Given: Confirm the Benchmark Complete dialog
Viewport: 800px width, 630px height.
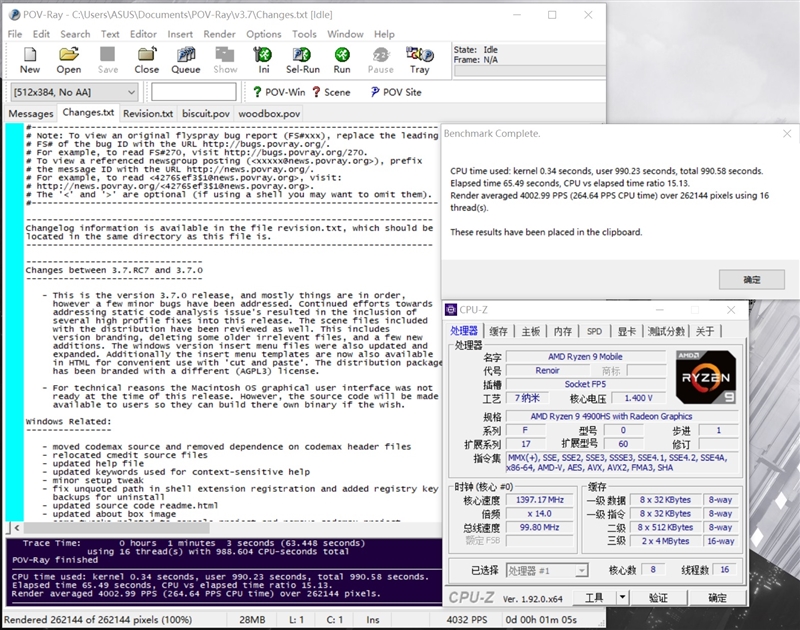Looking at the screenshot, I should [x=751, y=279].
